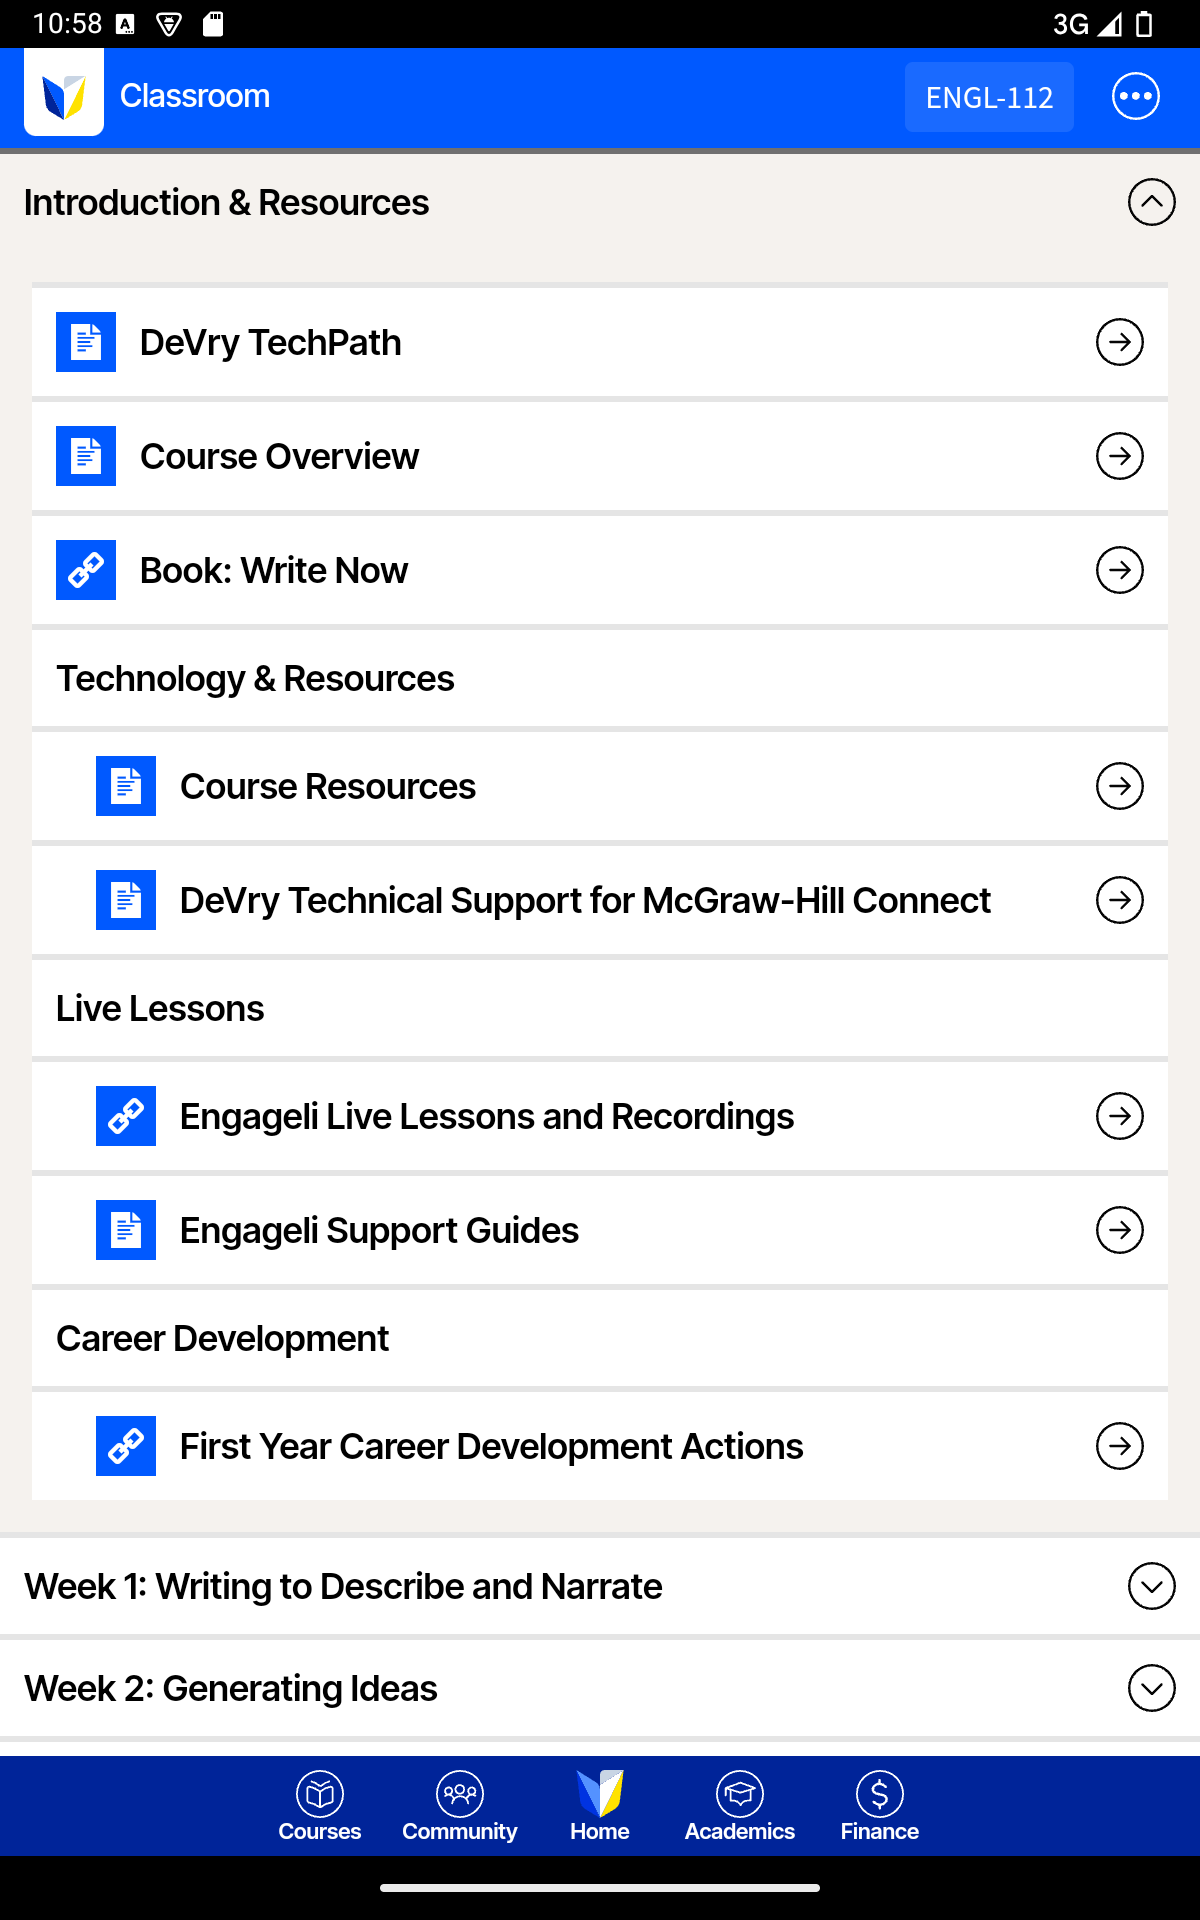Click link icon beside Engageli Live Lessons
The height and width of the screenshot is (1920, 1200).
[x=126, y=1116]
